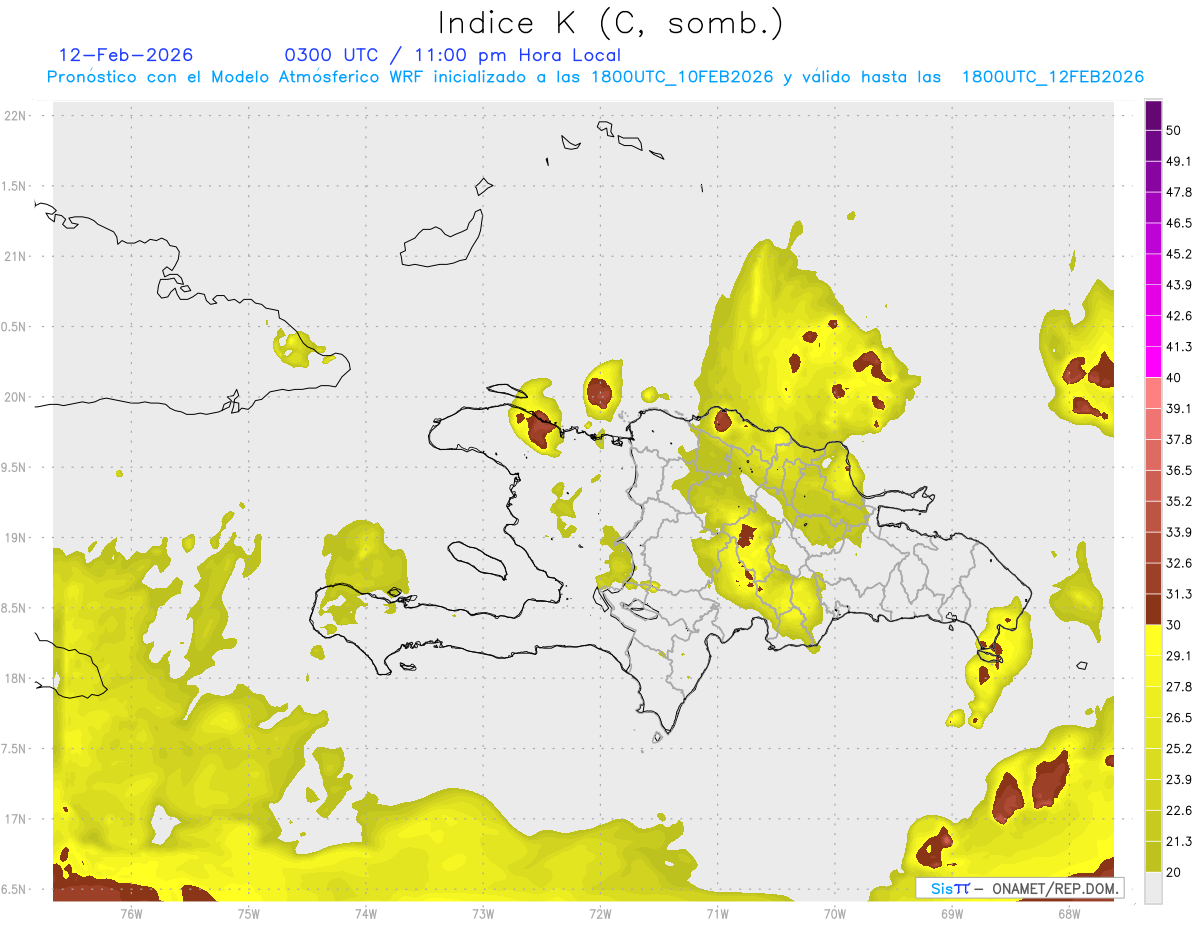The height and width of the screenshot is (927, 1200).
Task: Click legend value "45.2"
Action: tap(1179, 254)
